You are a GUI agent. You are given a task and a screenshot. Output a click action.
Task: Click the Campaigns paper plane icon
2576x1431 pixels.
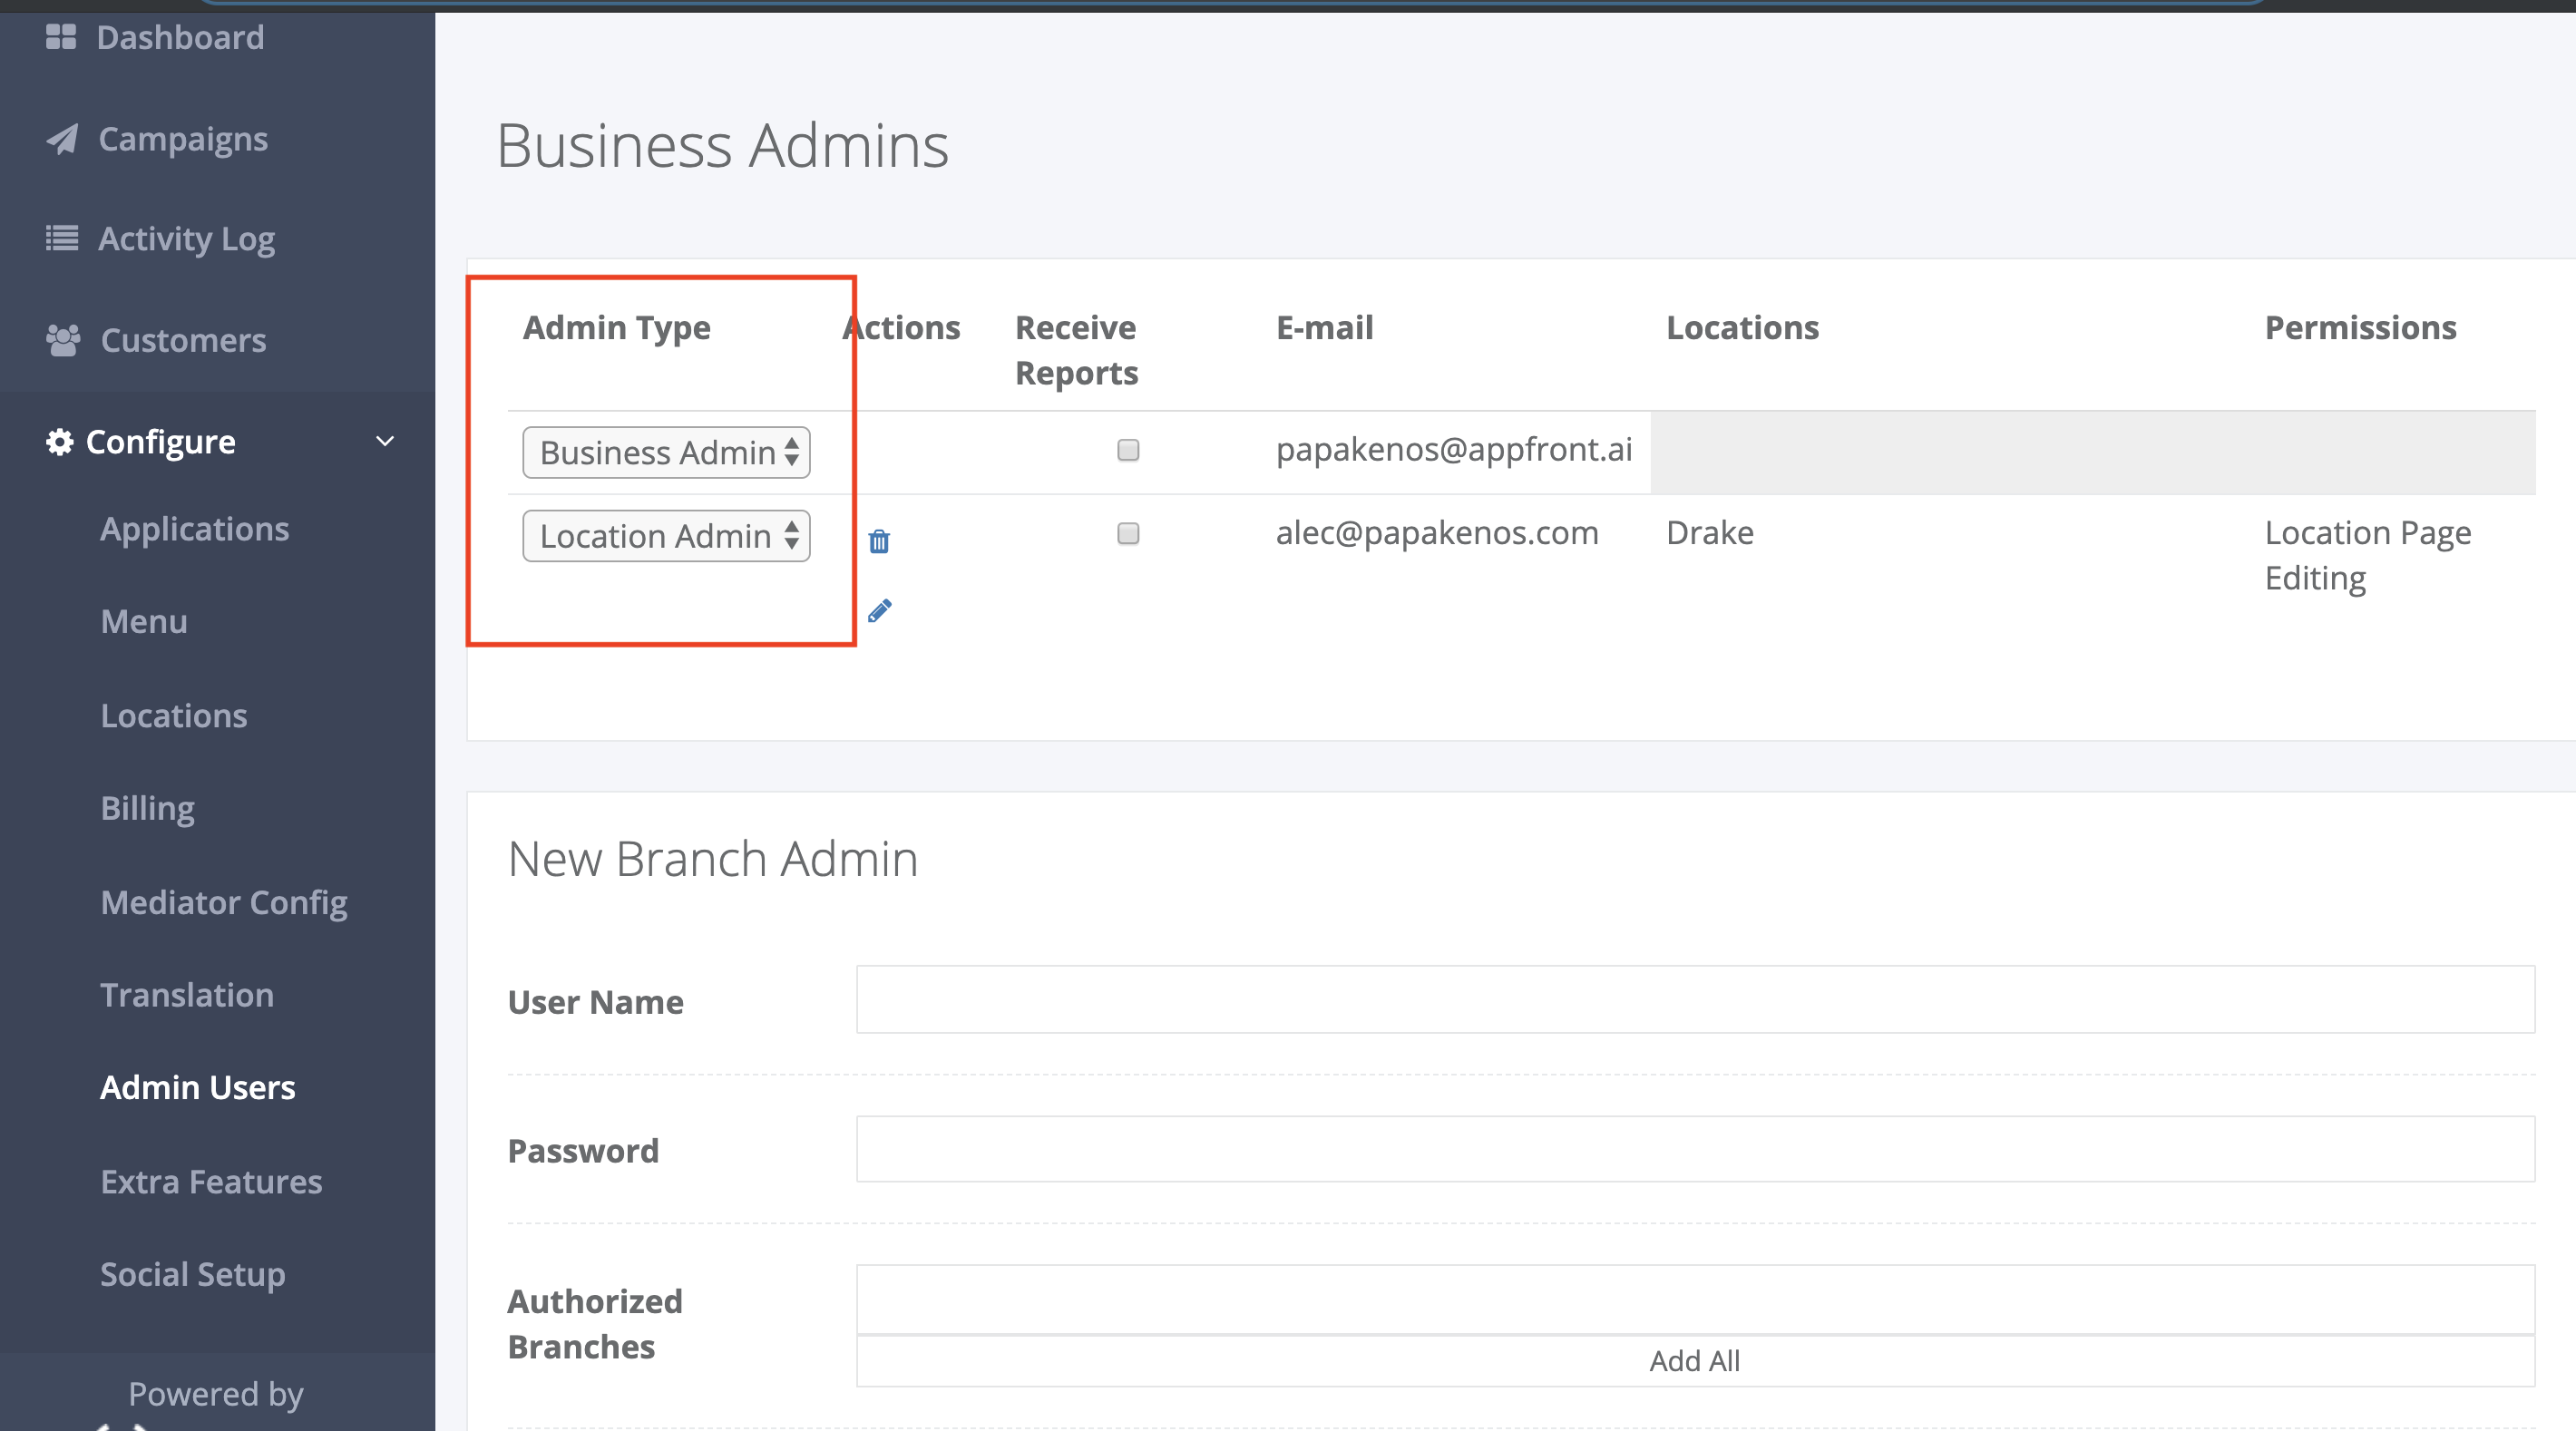coord(62,139)
